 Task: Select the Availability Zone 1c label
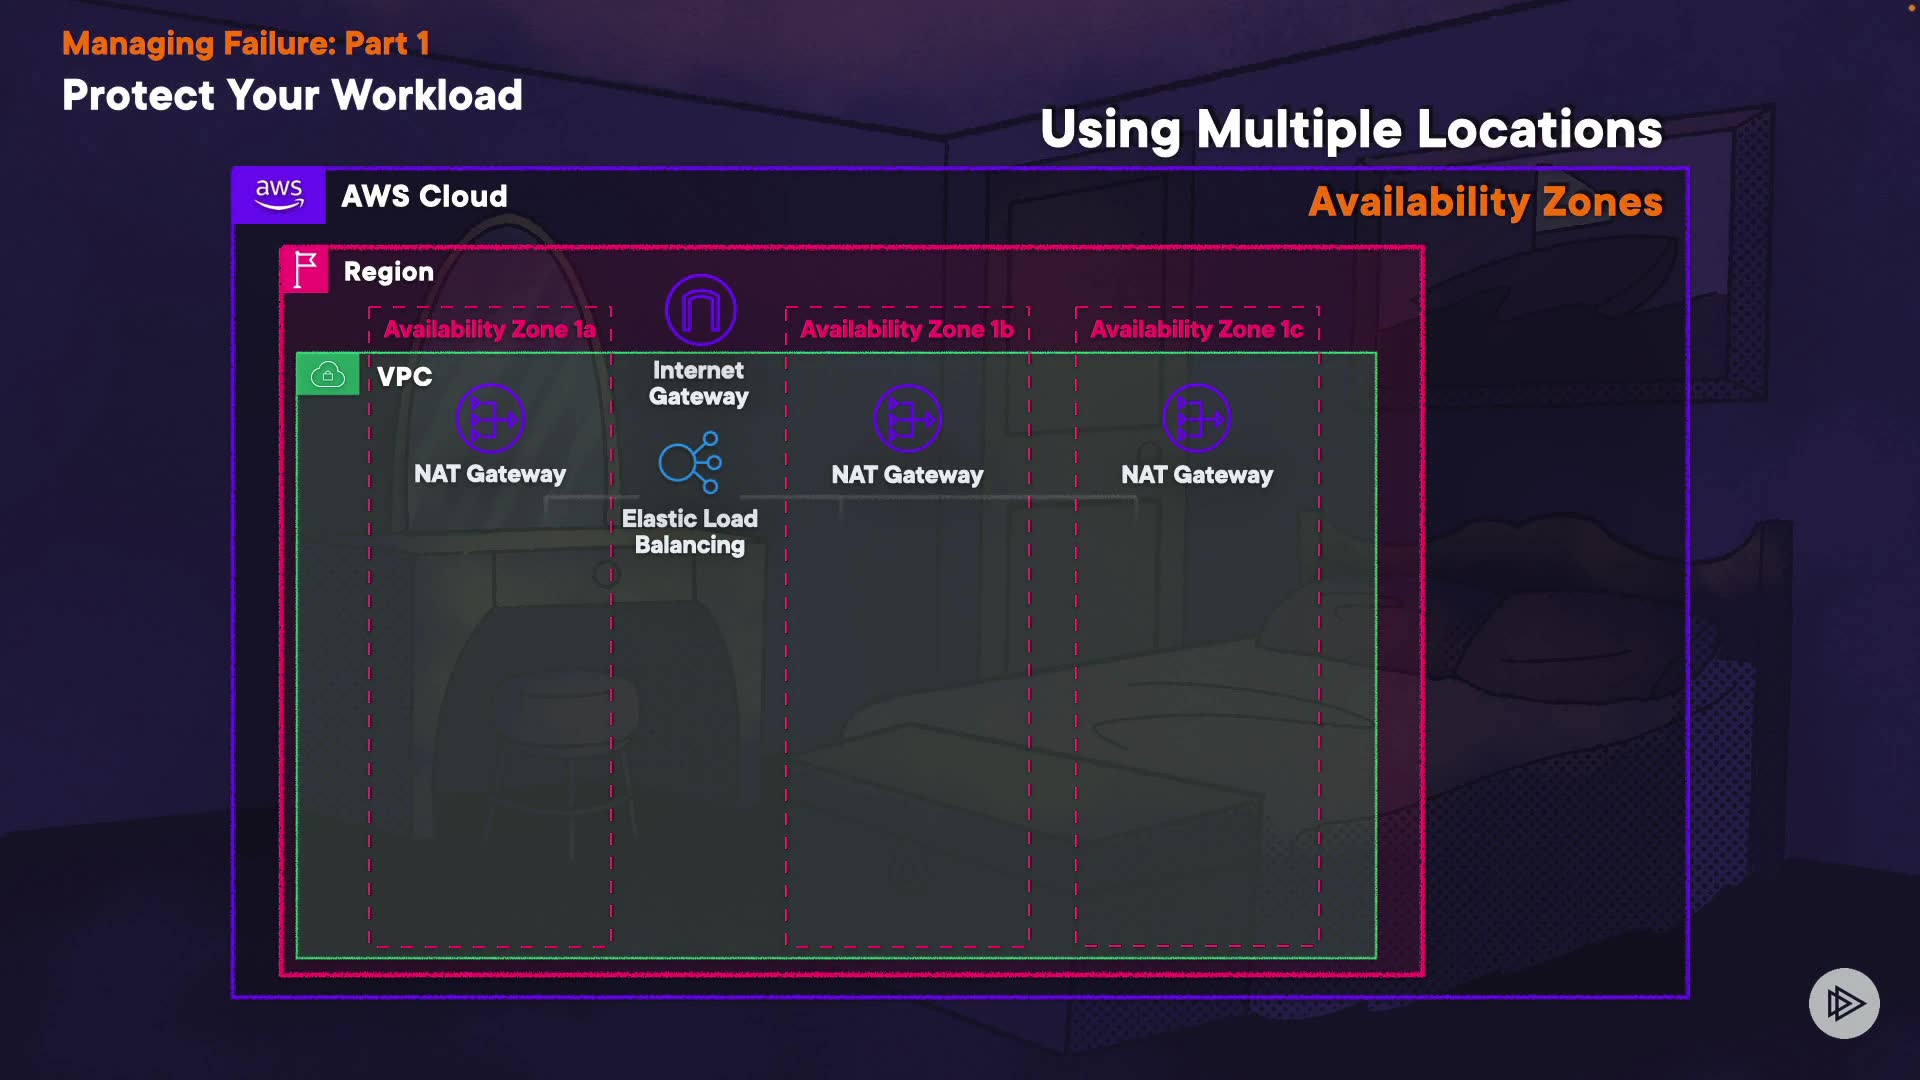tap(1197, 329)
